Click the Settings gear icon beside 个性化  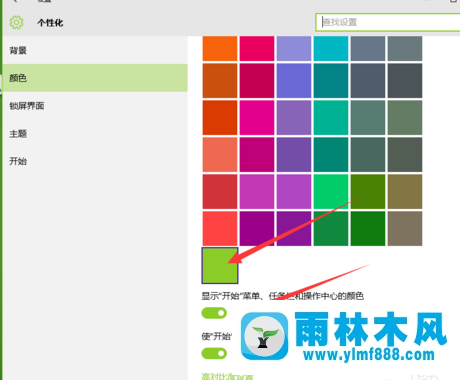pos(16,22)
